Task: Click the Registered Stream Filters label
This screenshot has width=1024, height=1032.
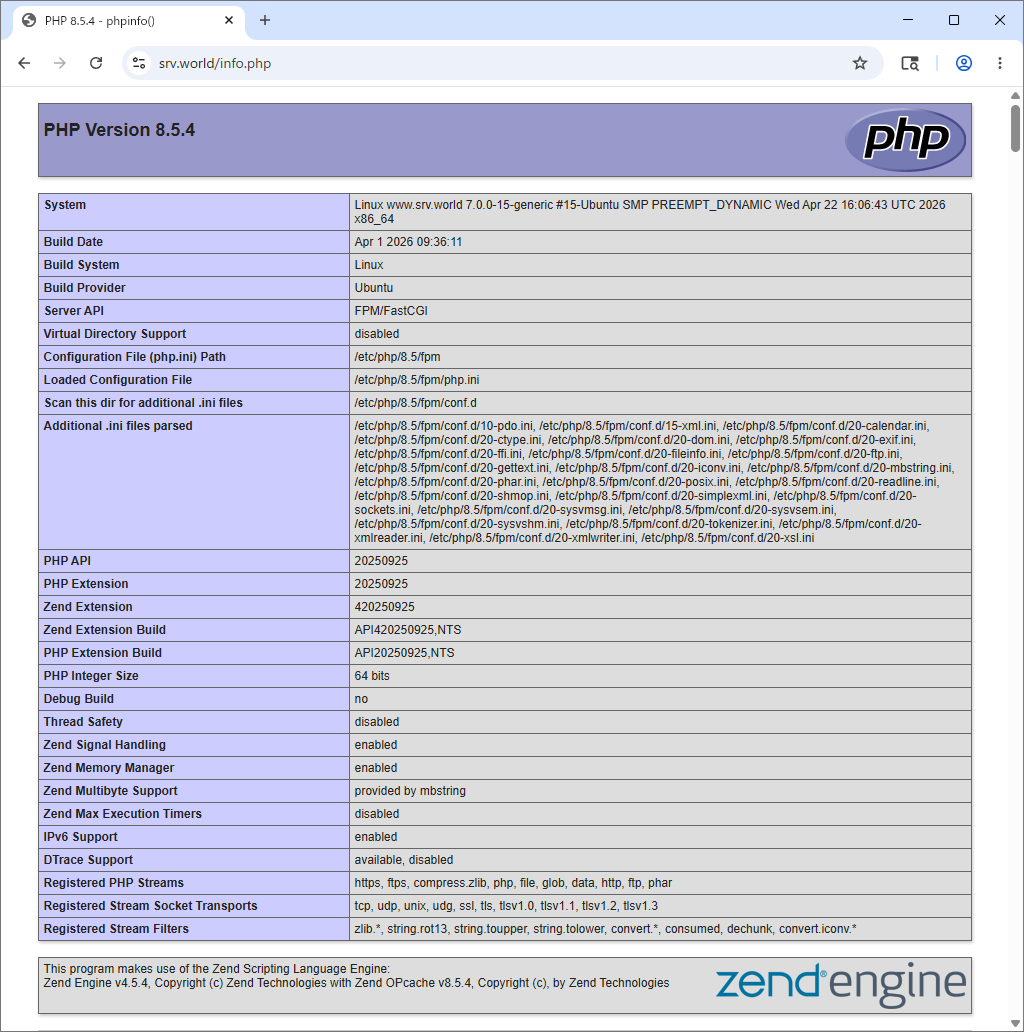Action: [x=116, y=929]
